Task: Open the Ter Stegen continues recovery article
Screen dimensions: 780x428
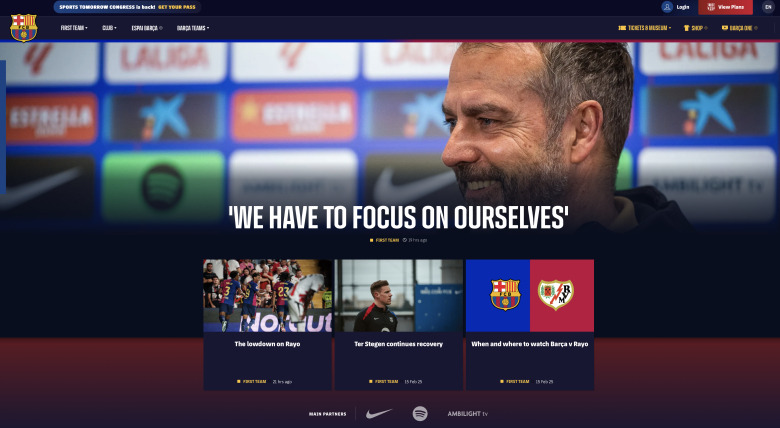Action: (398, 344)
